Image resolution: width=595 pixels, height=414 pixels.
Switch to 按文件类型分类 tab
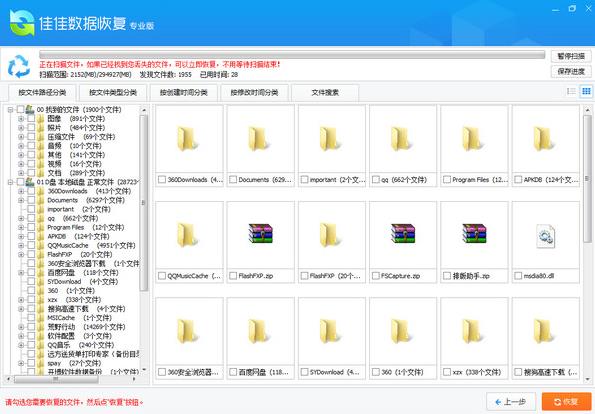pos(113,93)
